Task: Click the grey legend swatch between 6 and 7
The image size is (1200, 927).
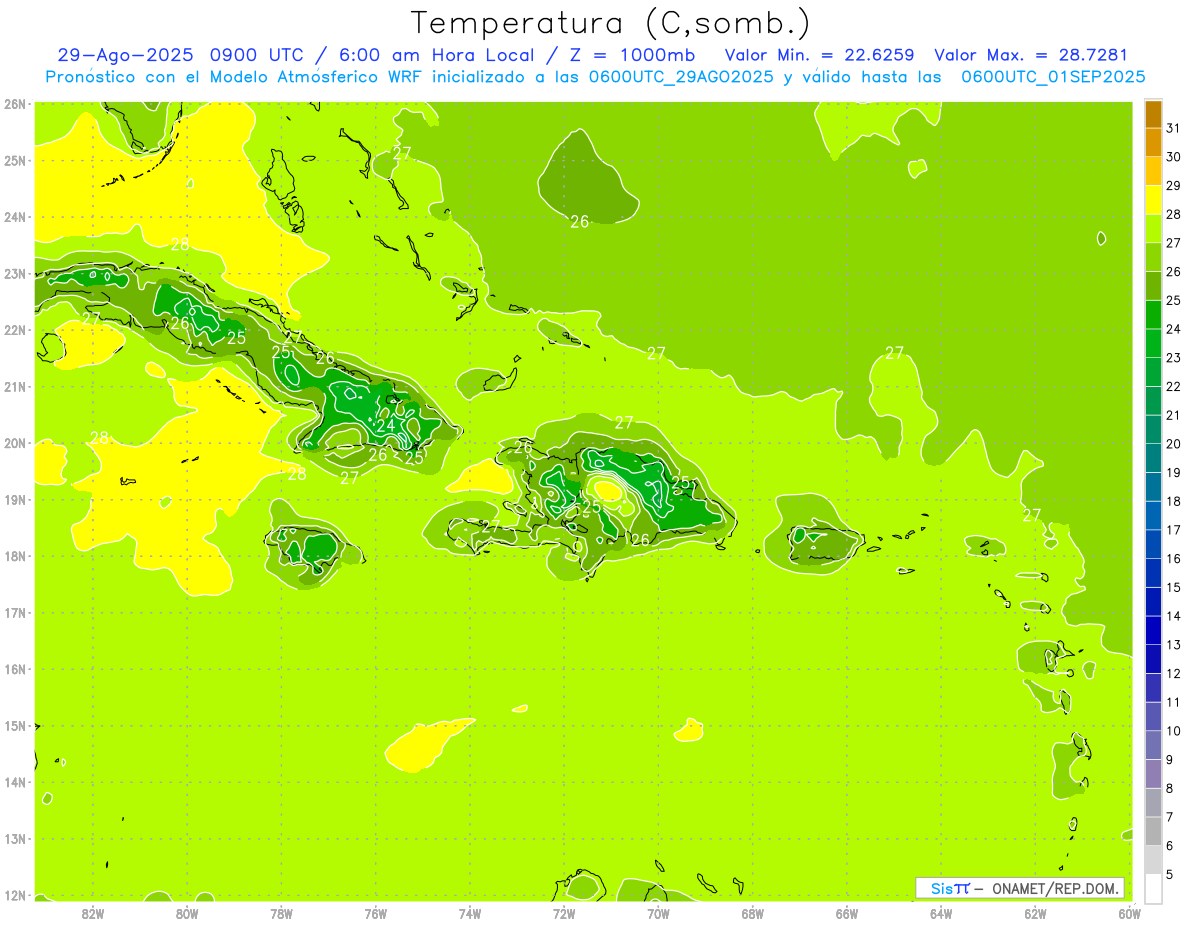Action: tap(1153, 831)
